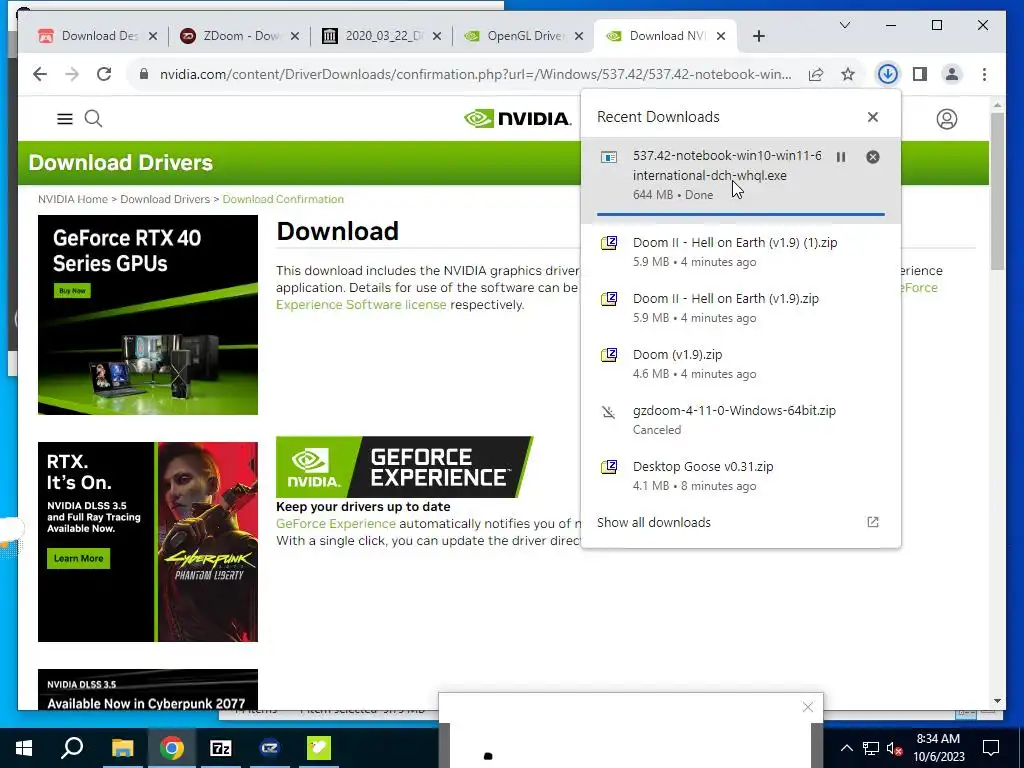Image resolution: width=1024 pixels, height=768 pixels.
Task: Open the GeForce Experience banner image
Action: click(x=404, y=467)
